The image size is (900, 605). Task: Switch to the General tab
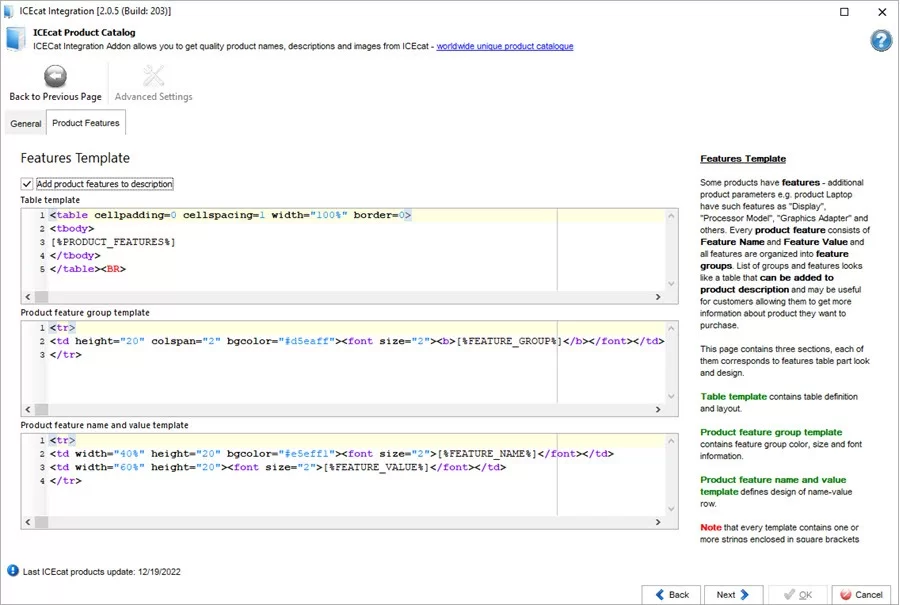tap(25, 123)
